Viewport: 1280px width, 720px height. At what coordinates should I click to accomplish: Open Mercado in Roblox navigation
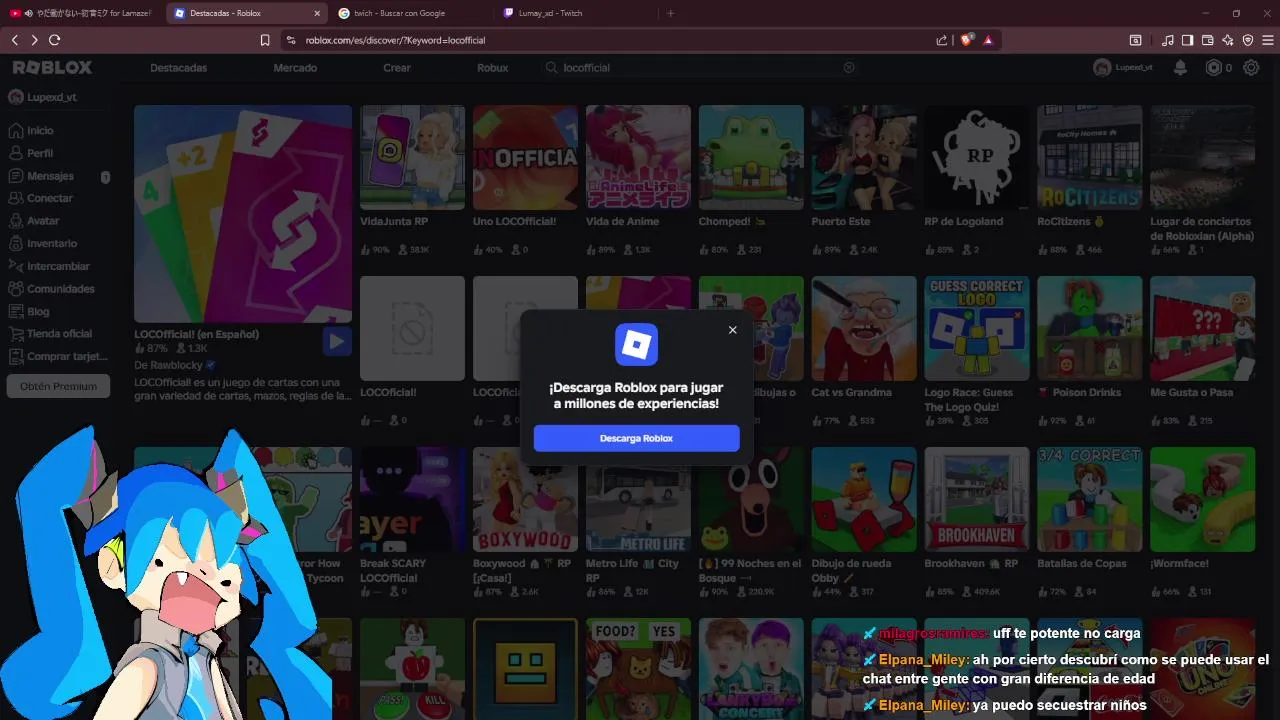tap(295, 68)
